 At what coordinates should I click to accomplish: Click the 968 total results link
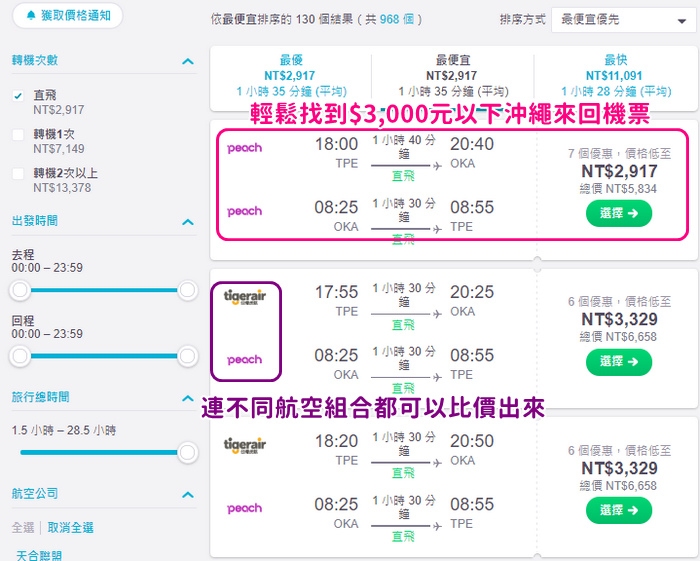[389, 19]
